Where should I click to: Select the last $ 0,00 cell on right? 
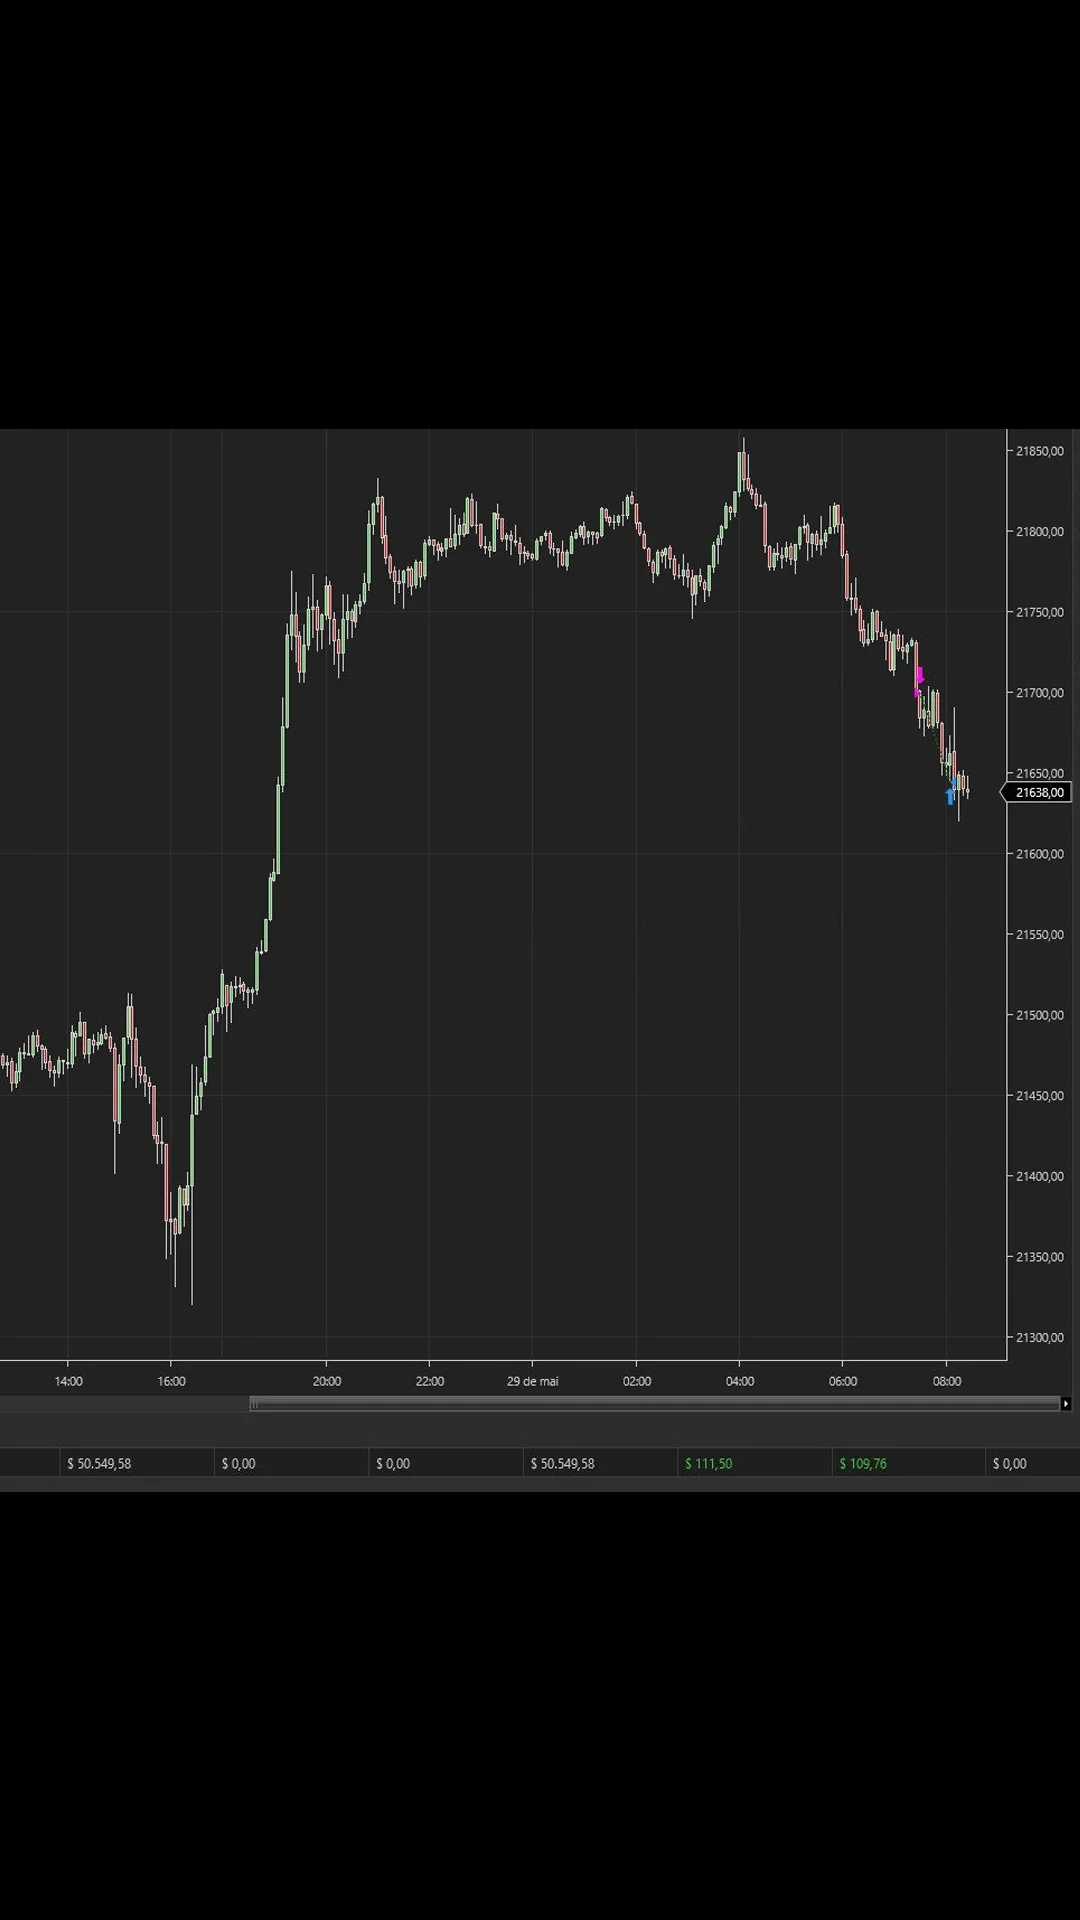[x=1010, y=1463]
